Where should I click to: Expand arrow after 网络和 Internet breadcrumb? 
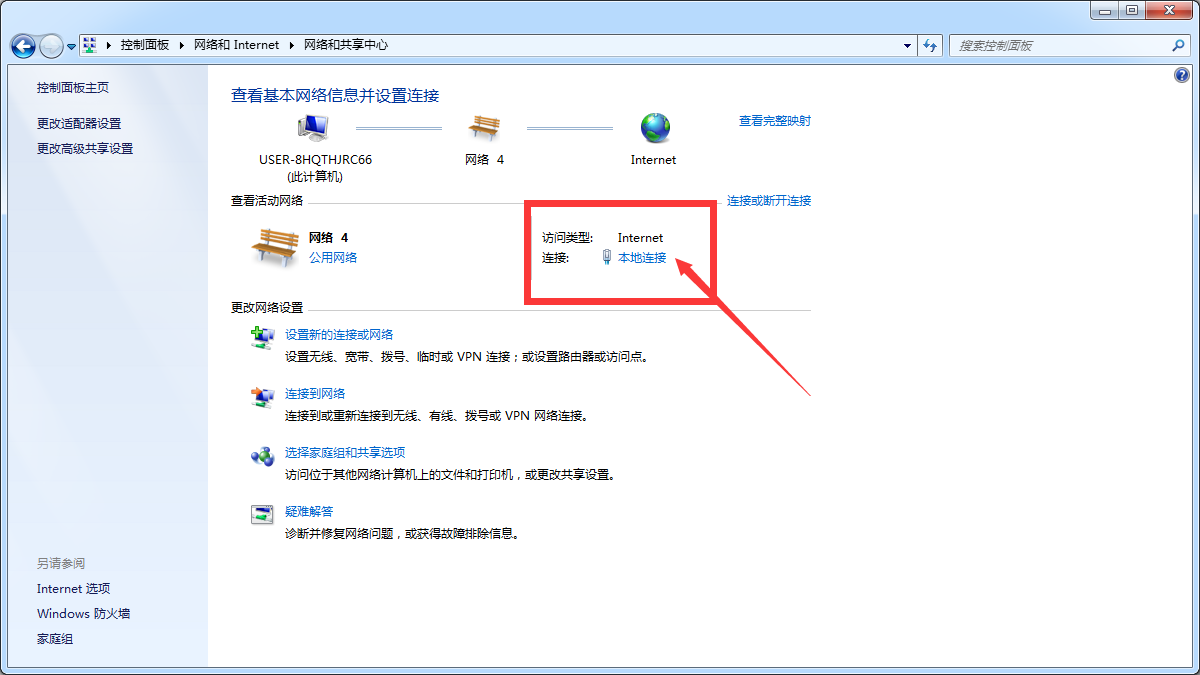pos(291,45)
